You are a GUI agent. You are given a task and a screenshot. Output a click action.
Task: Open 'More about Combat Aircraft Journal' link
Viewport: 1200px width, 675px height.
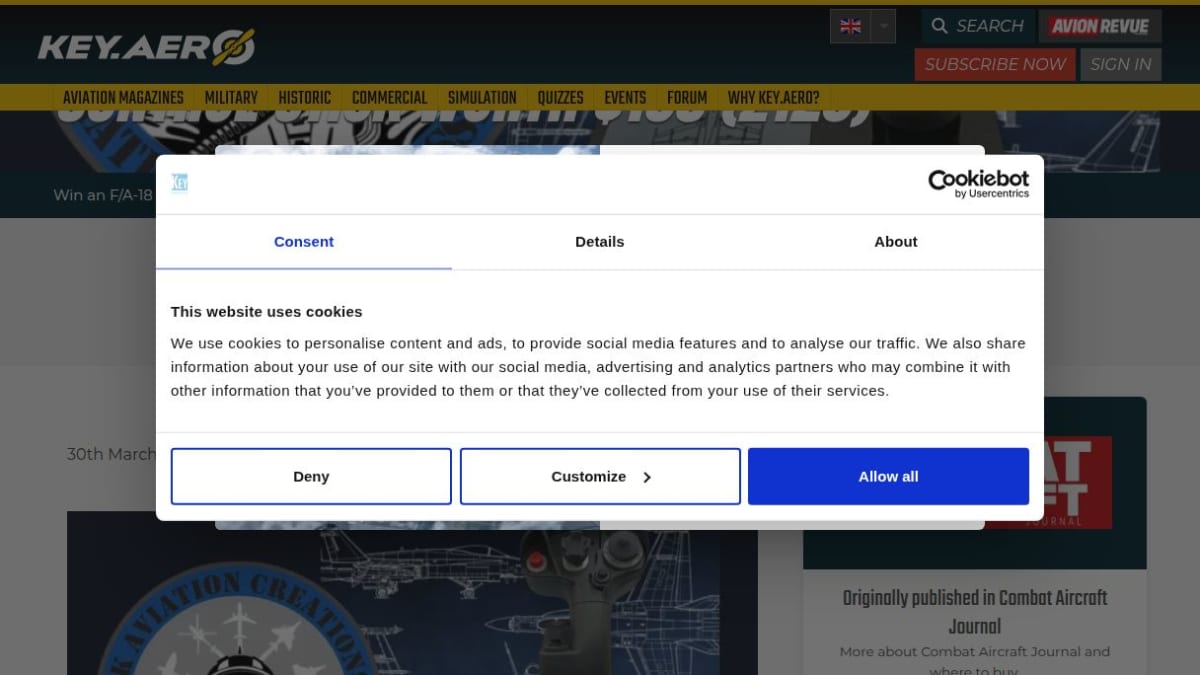[x=975, y=661]
